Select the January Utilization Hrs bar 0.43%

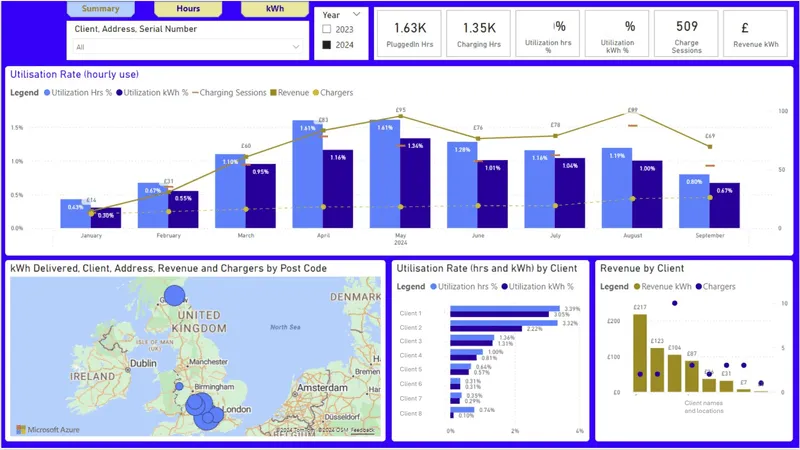[x=76, y=213]
